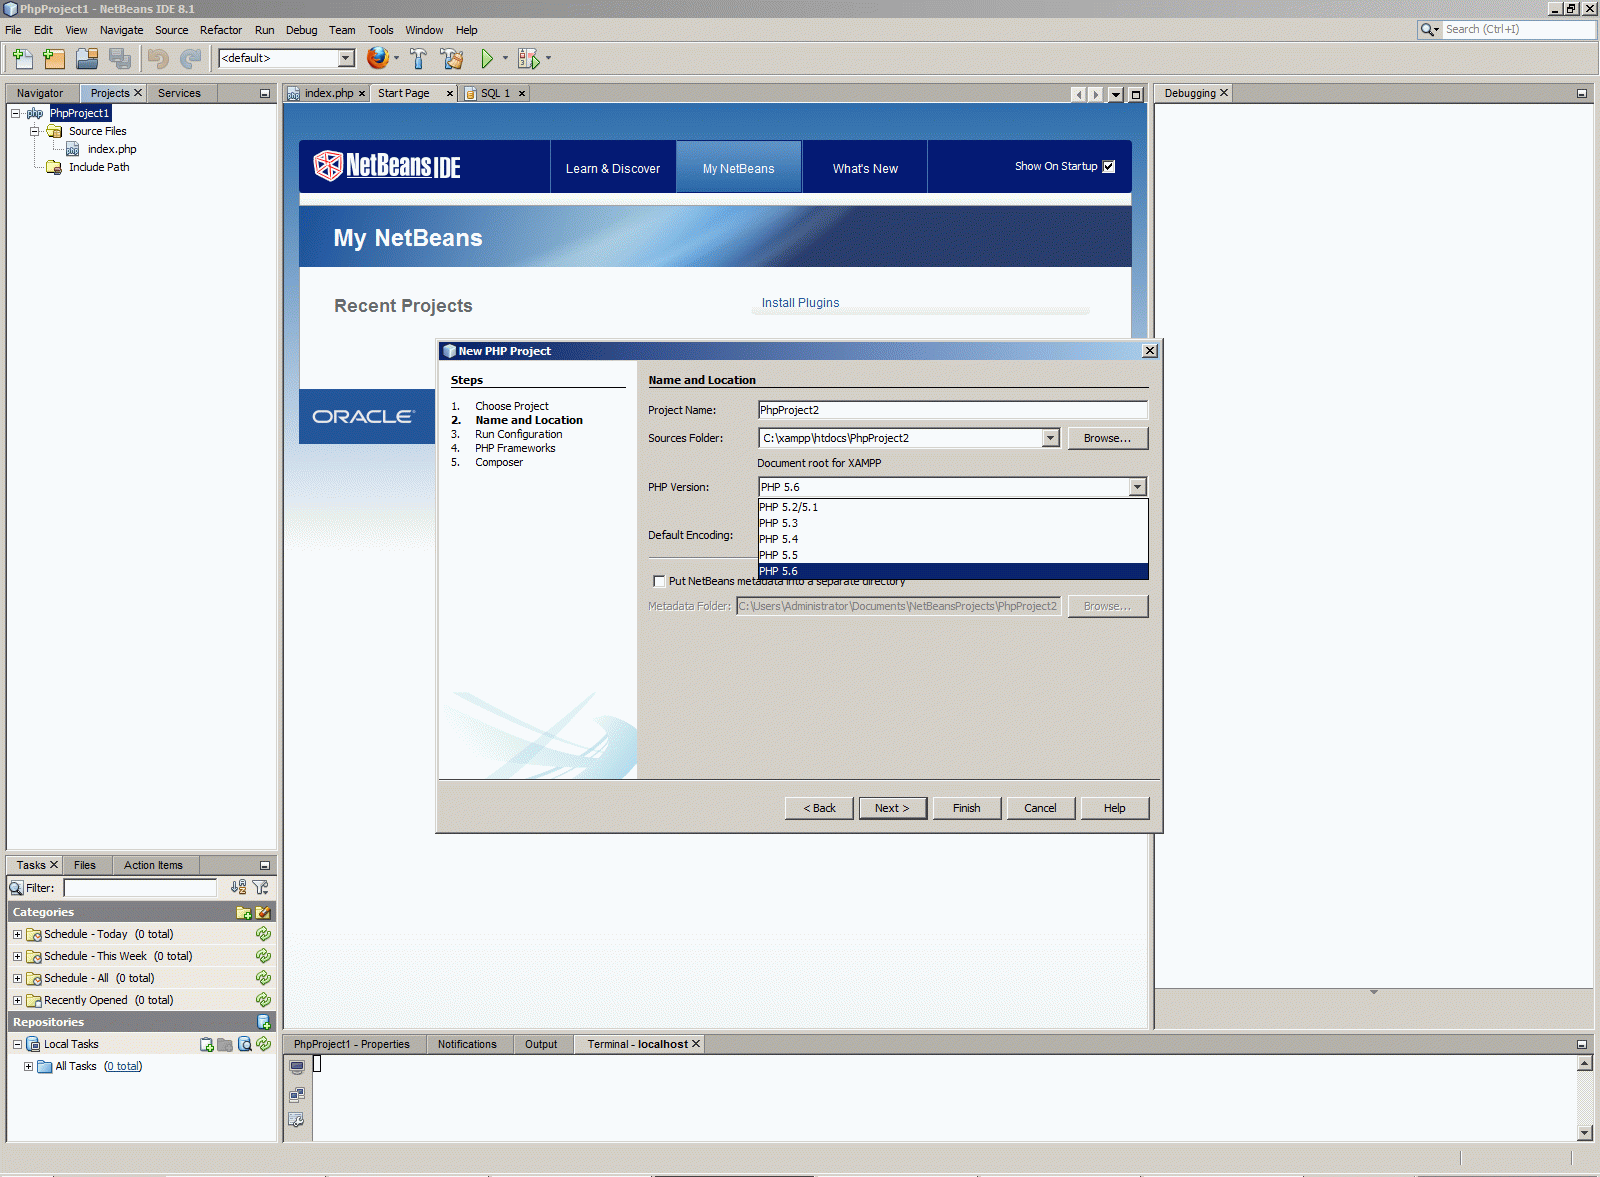Refresh the Schedule - This Week category
The height and width of the screenshot is (1177, 1600).
tap(263, 956)
